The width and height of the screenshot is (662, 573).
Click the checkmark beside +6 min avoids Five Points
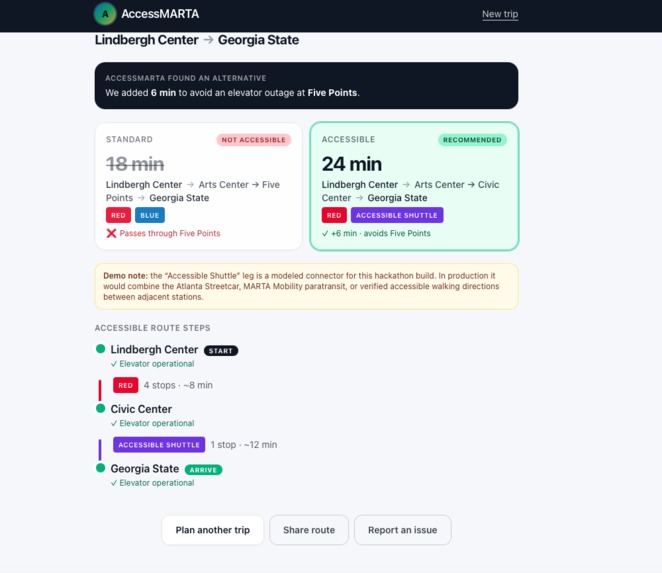325,233
